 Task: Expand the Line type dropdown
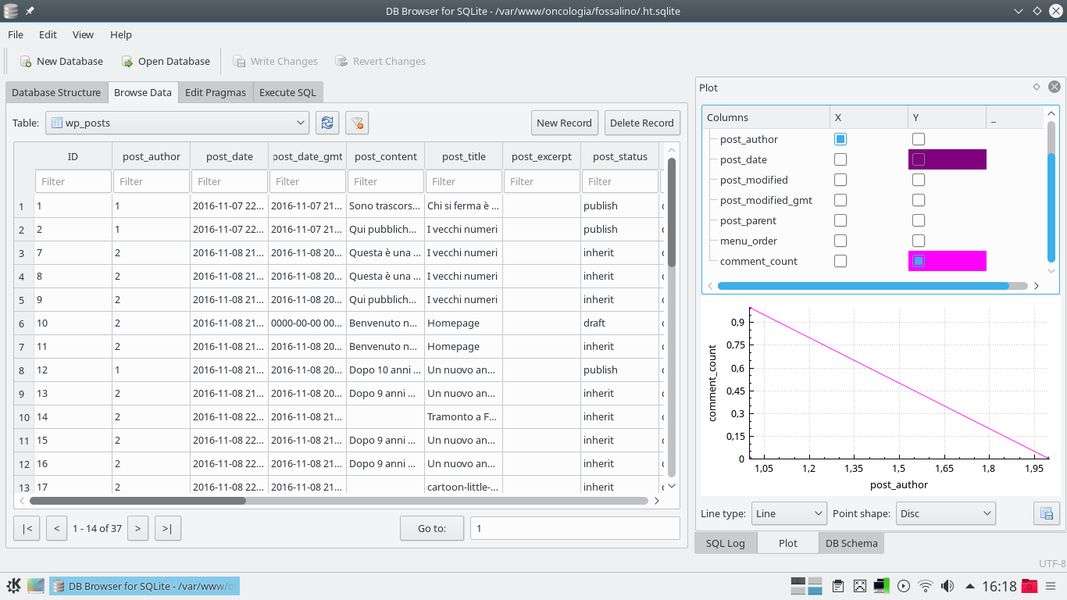tap(788, 513)
